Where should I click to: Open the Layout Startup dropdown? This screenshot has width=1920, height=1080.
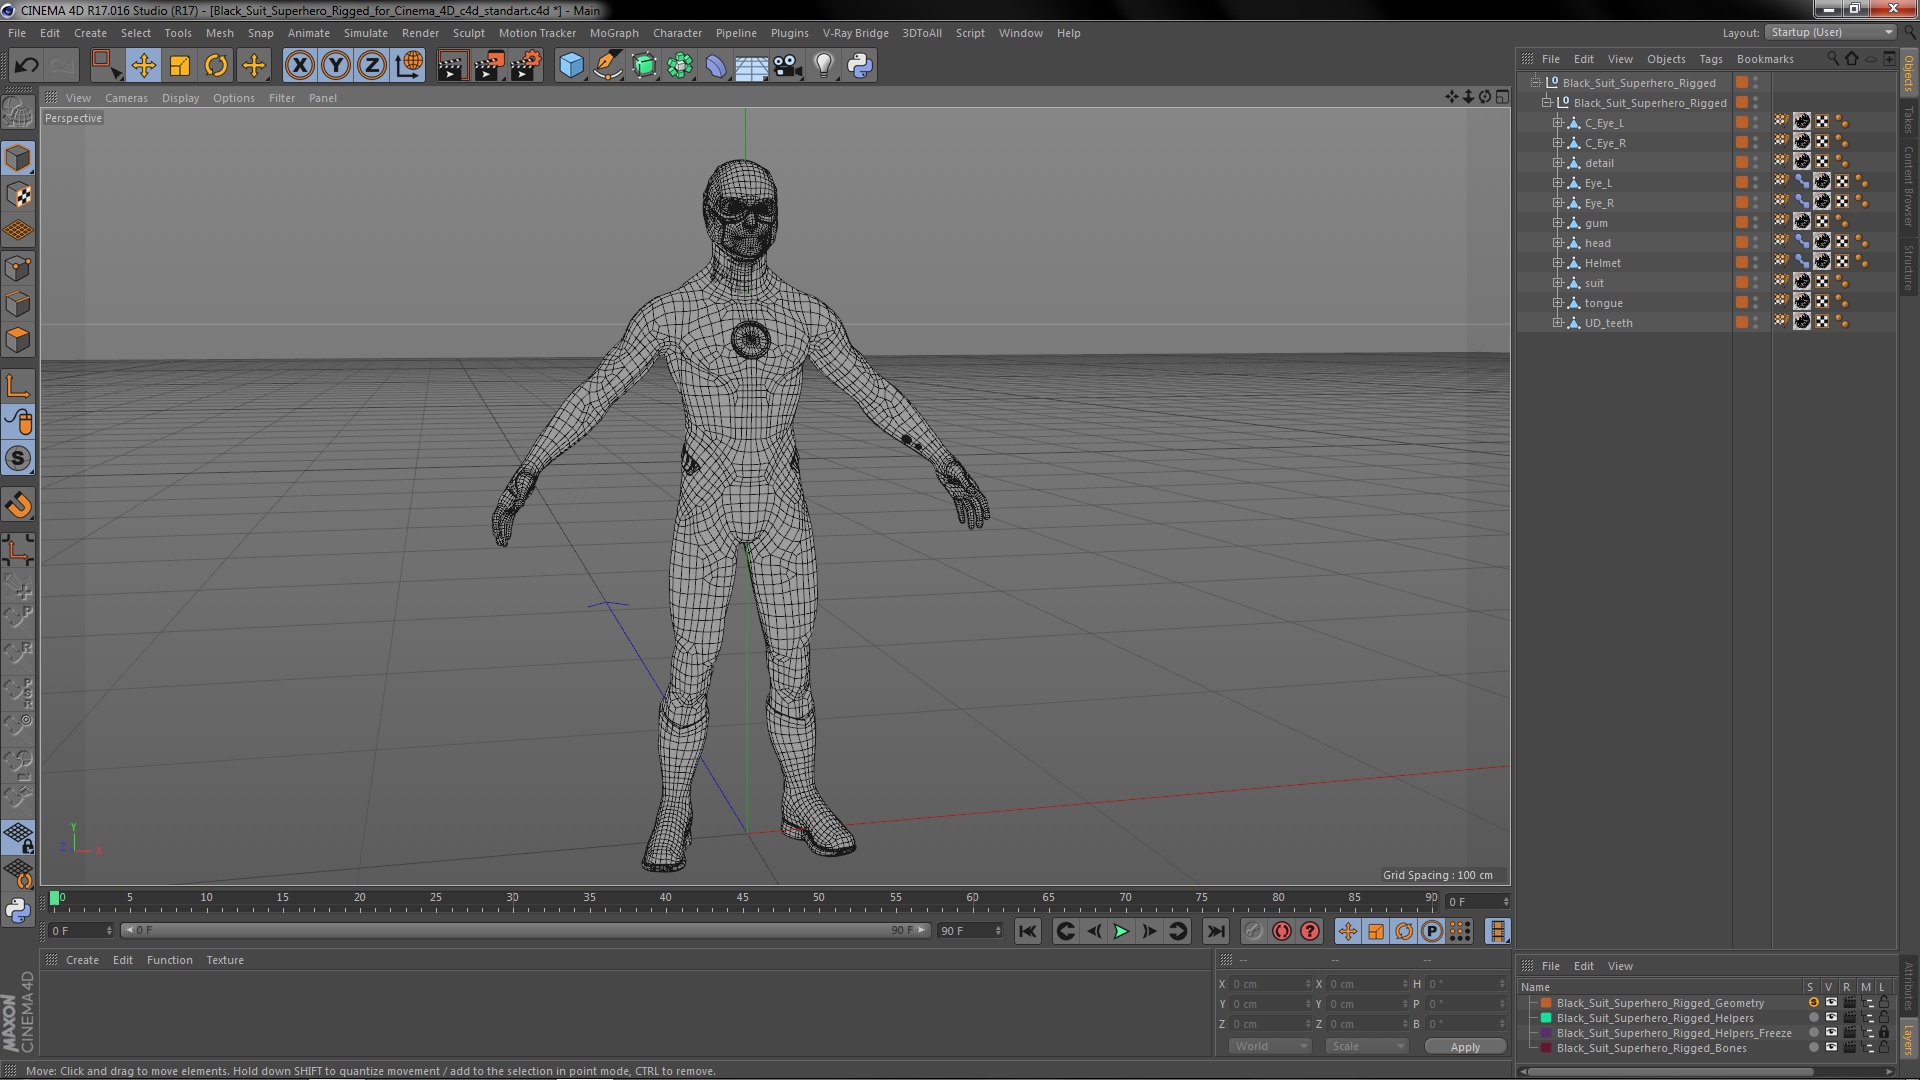pyautogui.click(x=1830, y=32)
